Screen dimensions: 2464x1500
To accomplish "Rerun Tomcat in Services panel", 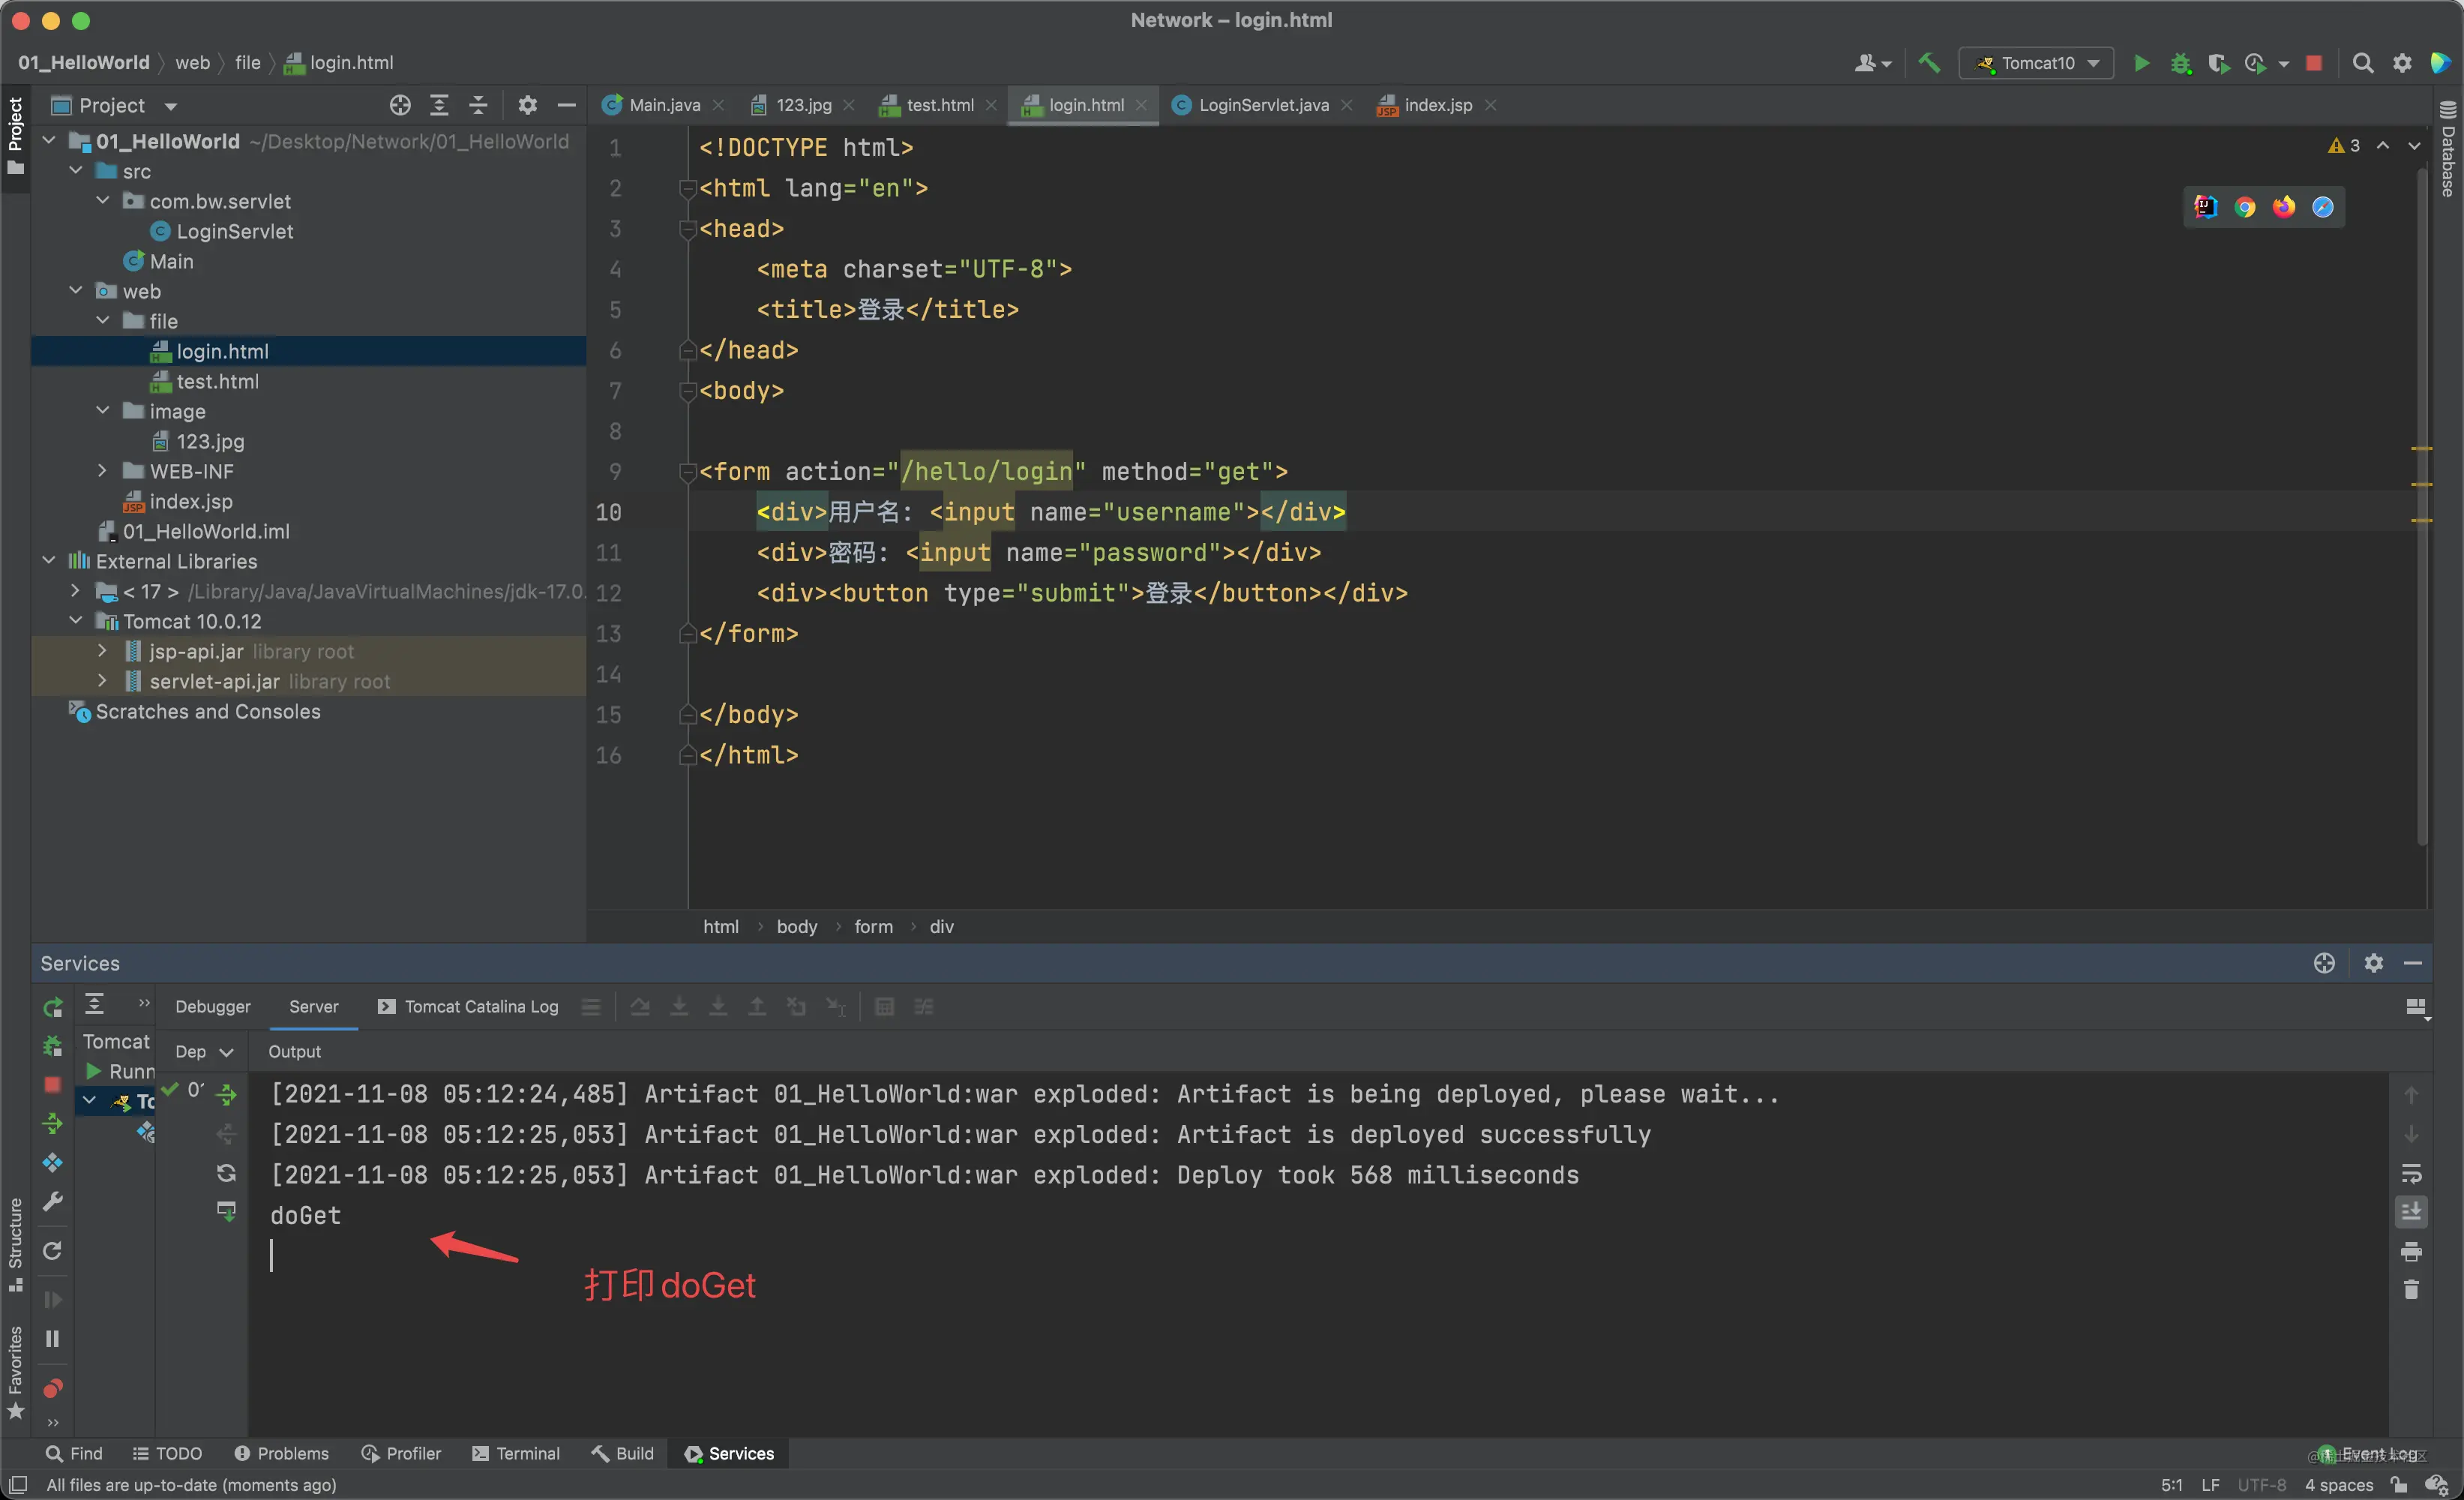I will pyautogui.click(x=53, y=1007).
